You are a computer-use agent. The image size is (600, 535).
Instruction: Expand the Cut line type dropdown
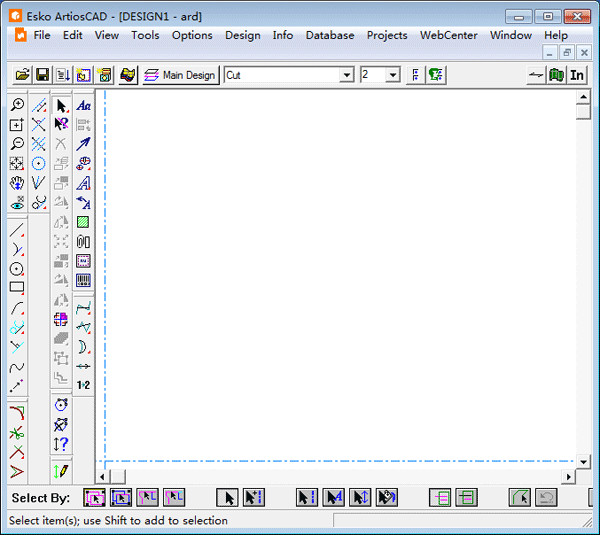pyautogui.click(x=347, y=75)
